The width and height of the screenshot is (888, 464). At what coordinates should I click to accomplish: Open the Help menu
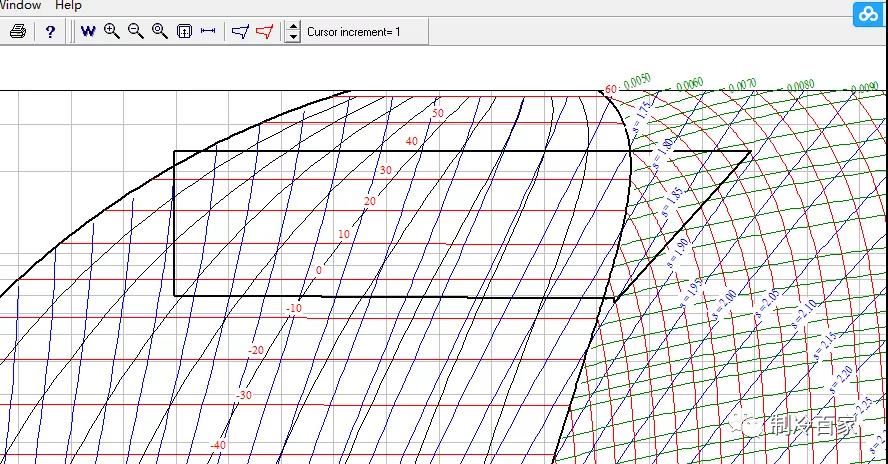click(68, 6)
